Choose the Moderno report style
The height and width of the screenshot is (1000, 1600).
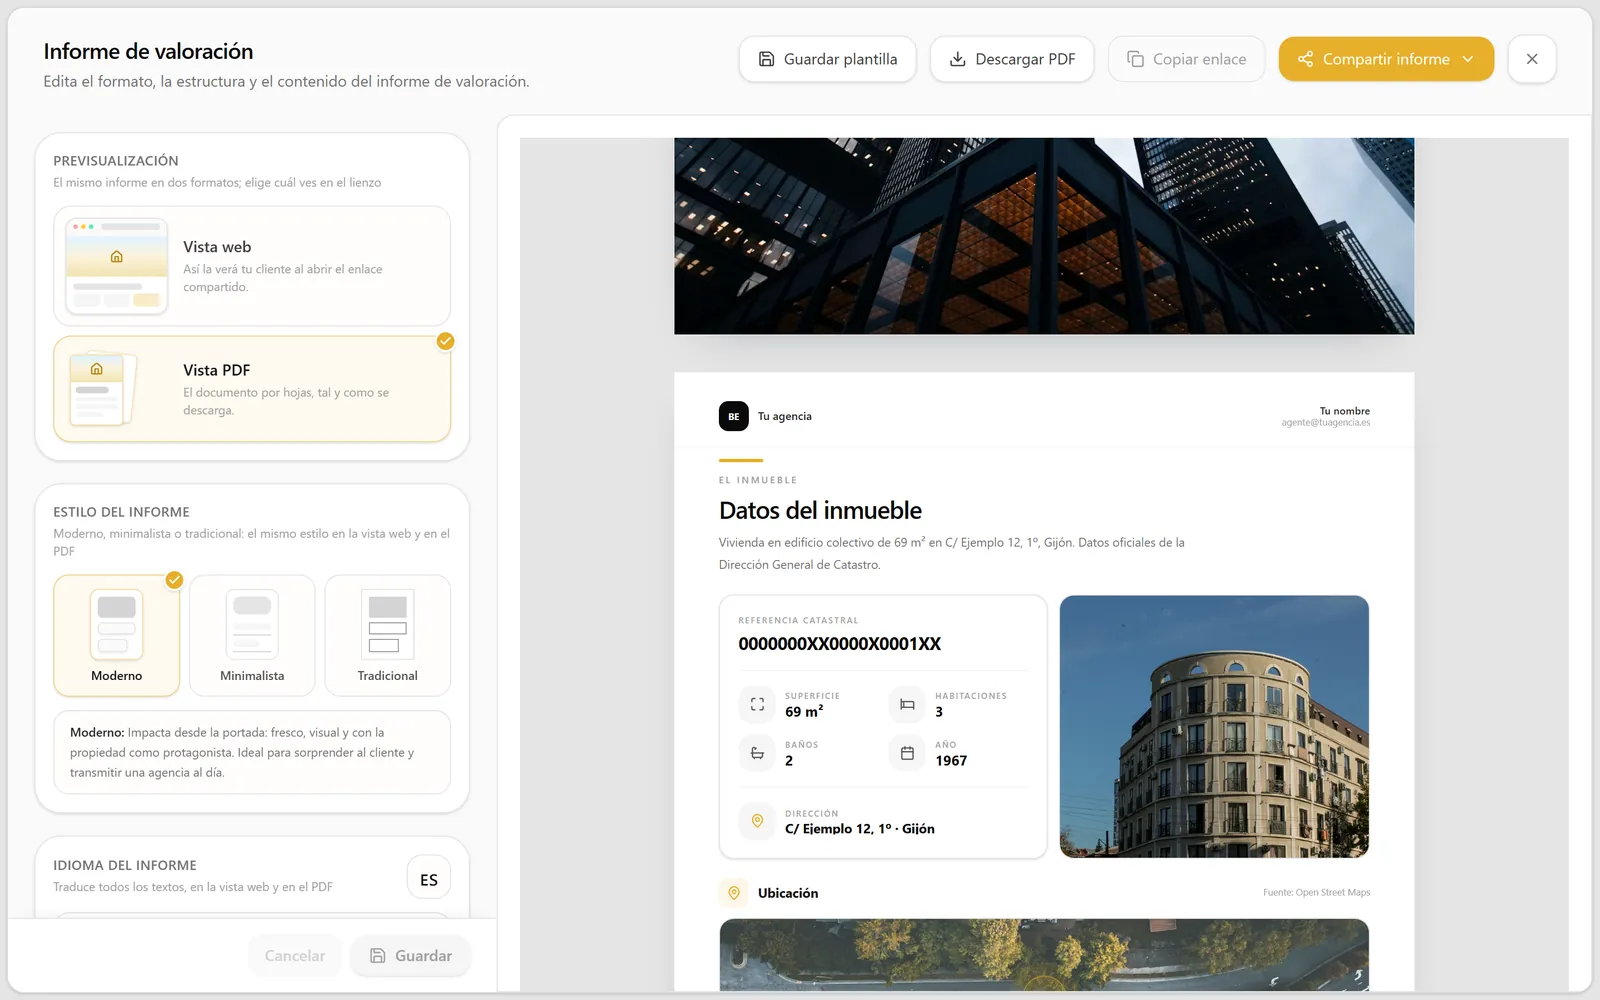click(117, 635)
